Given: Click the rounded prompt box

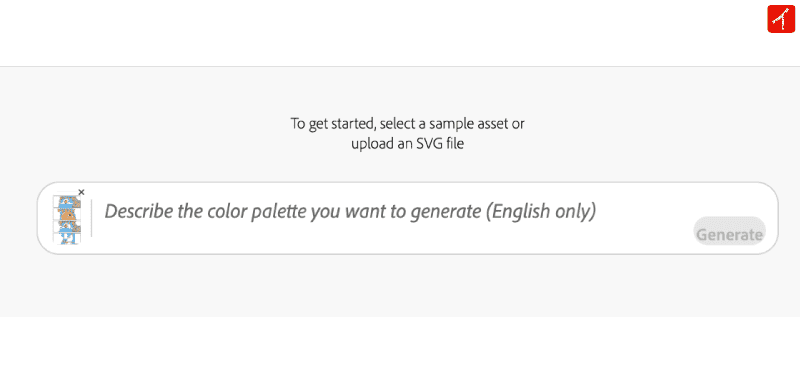Looking at the screenshot, I should (407, 218).
